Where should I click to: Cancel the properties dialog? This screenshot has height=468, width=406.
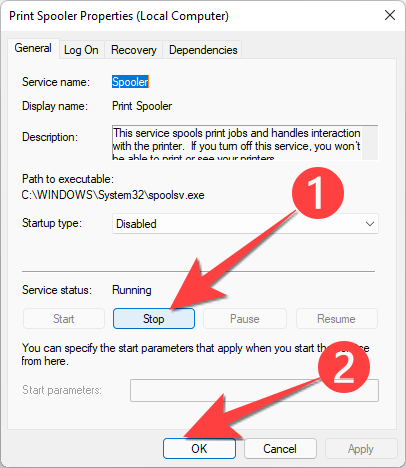(280, 449)
